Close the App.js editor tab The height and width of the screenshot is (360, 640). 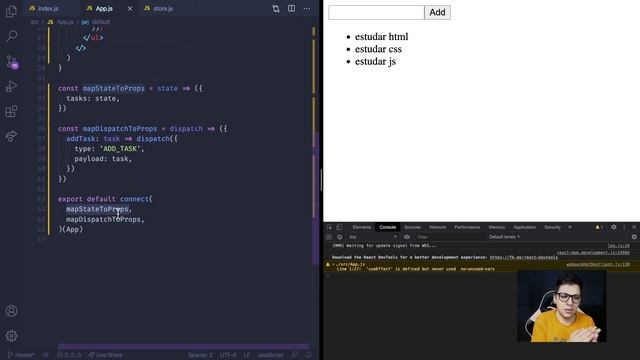pos(130,9)
